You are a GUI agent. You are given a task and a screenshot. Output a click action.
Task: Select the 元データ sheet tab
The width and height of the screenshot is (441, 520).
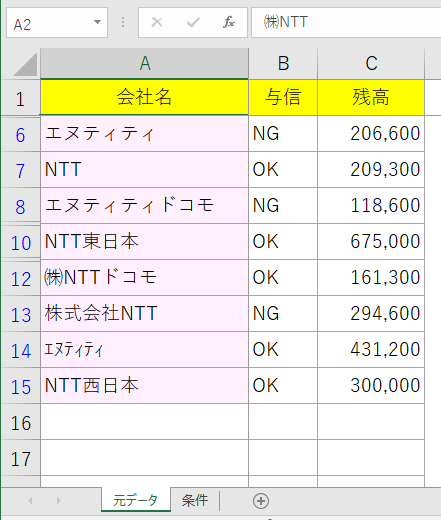[x=136, y=500]
